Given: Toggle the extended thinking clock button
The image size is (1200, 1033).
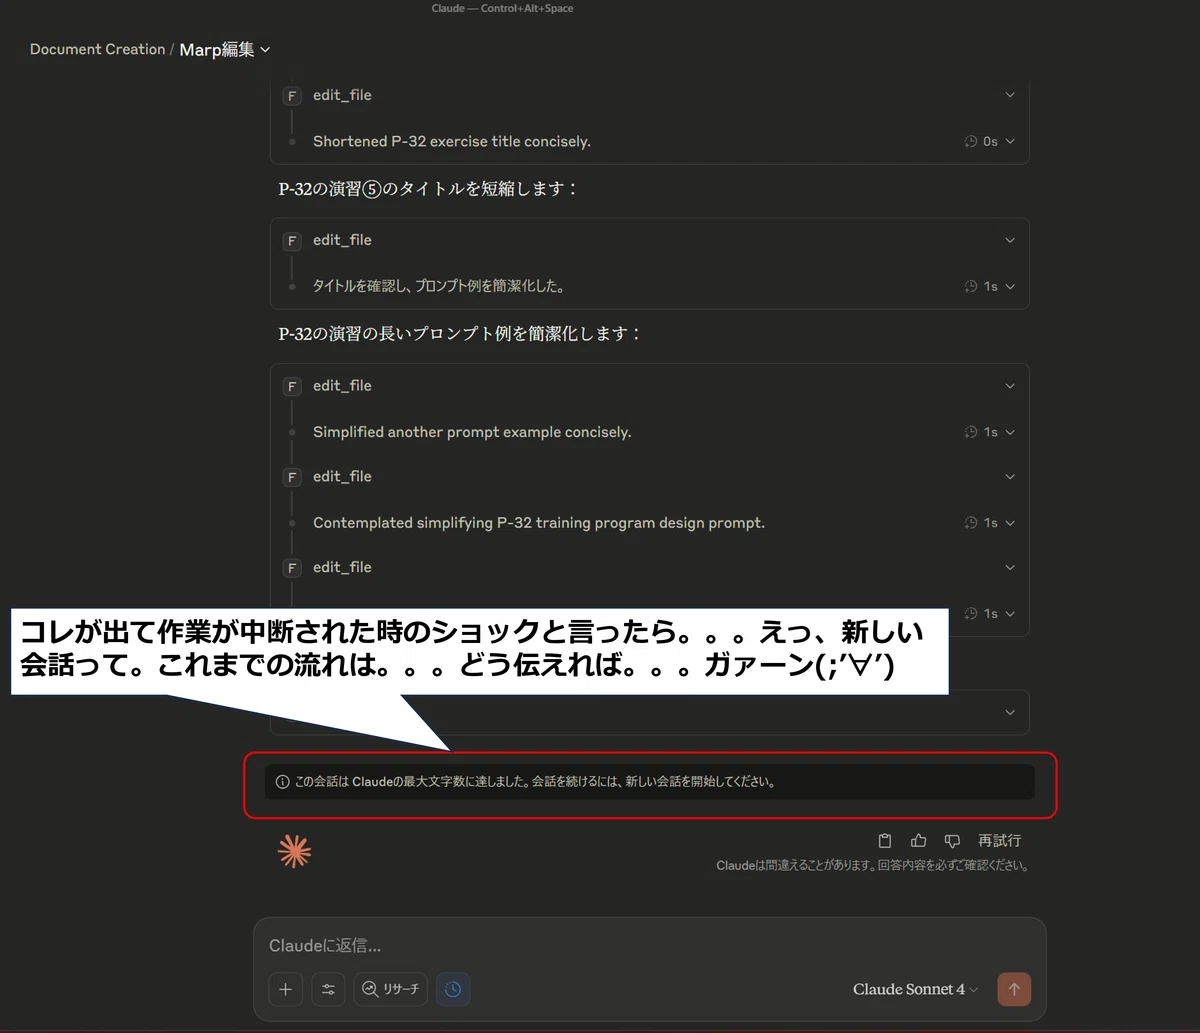Looking at the screenshot, I should (453, 989).
